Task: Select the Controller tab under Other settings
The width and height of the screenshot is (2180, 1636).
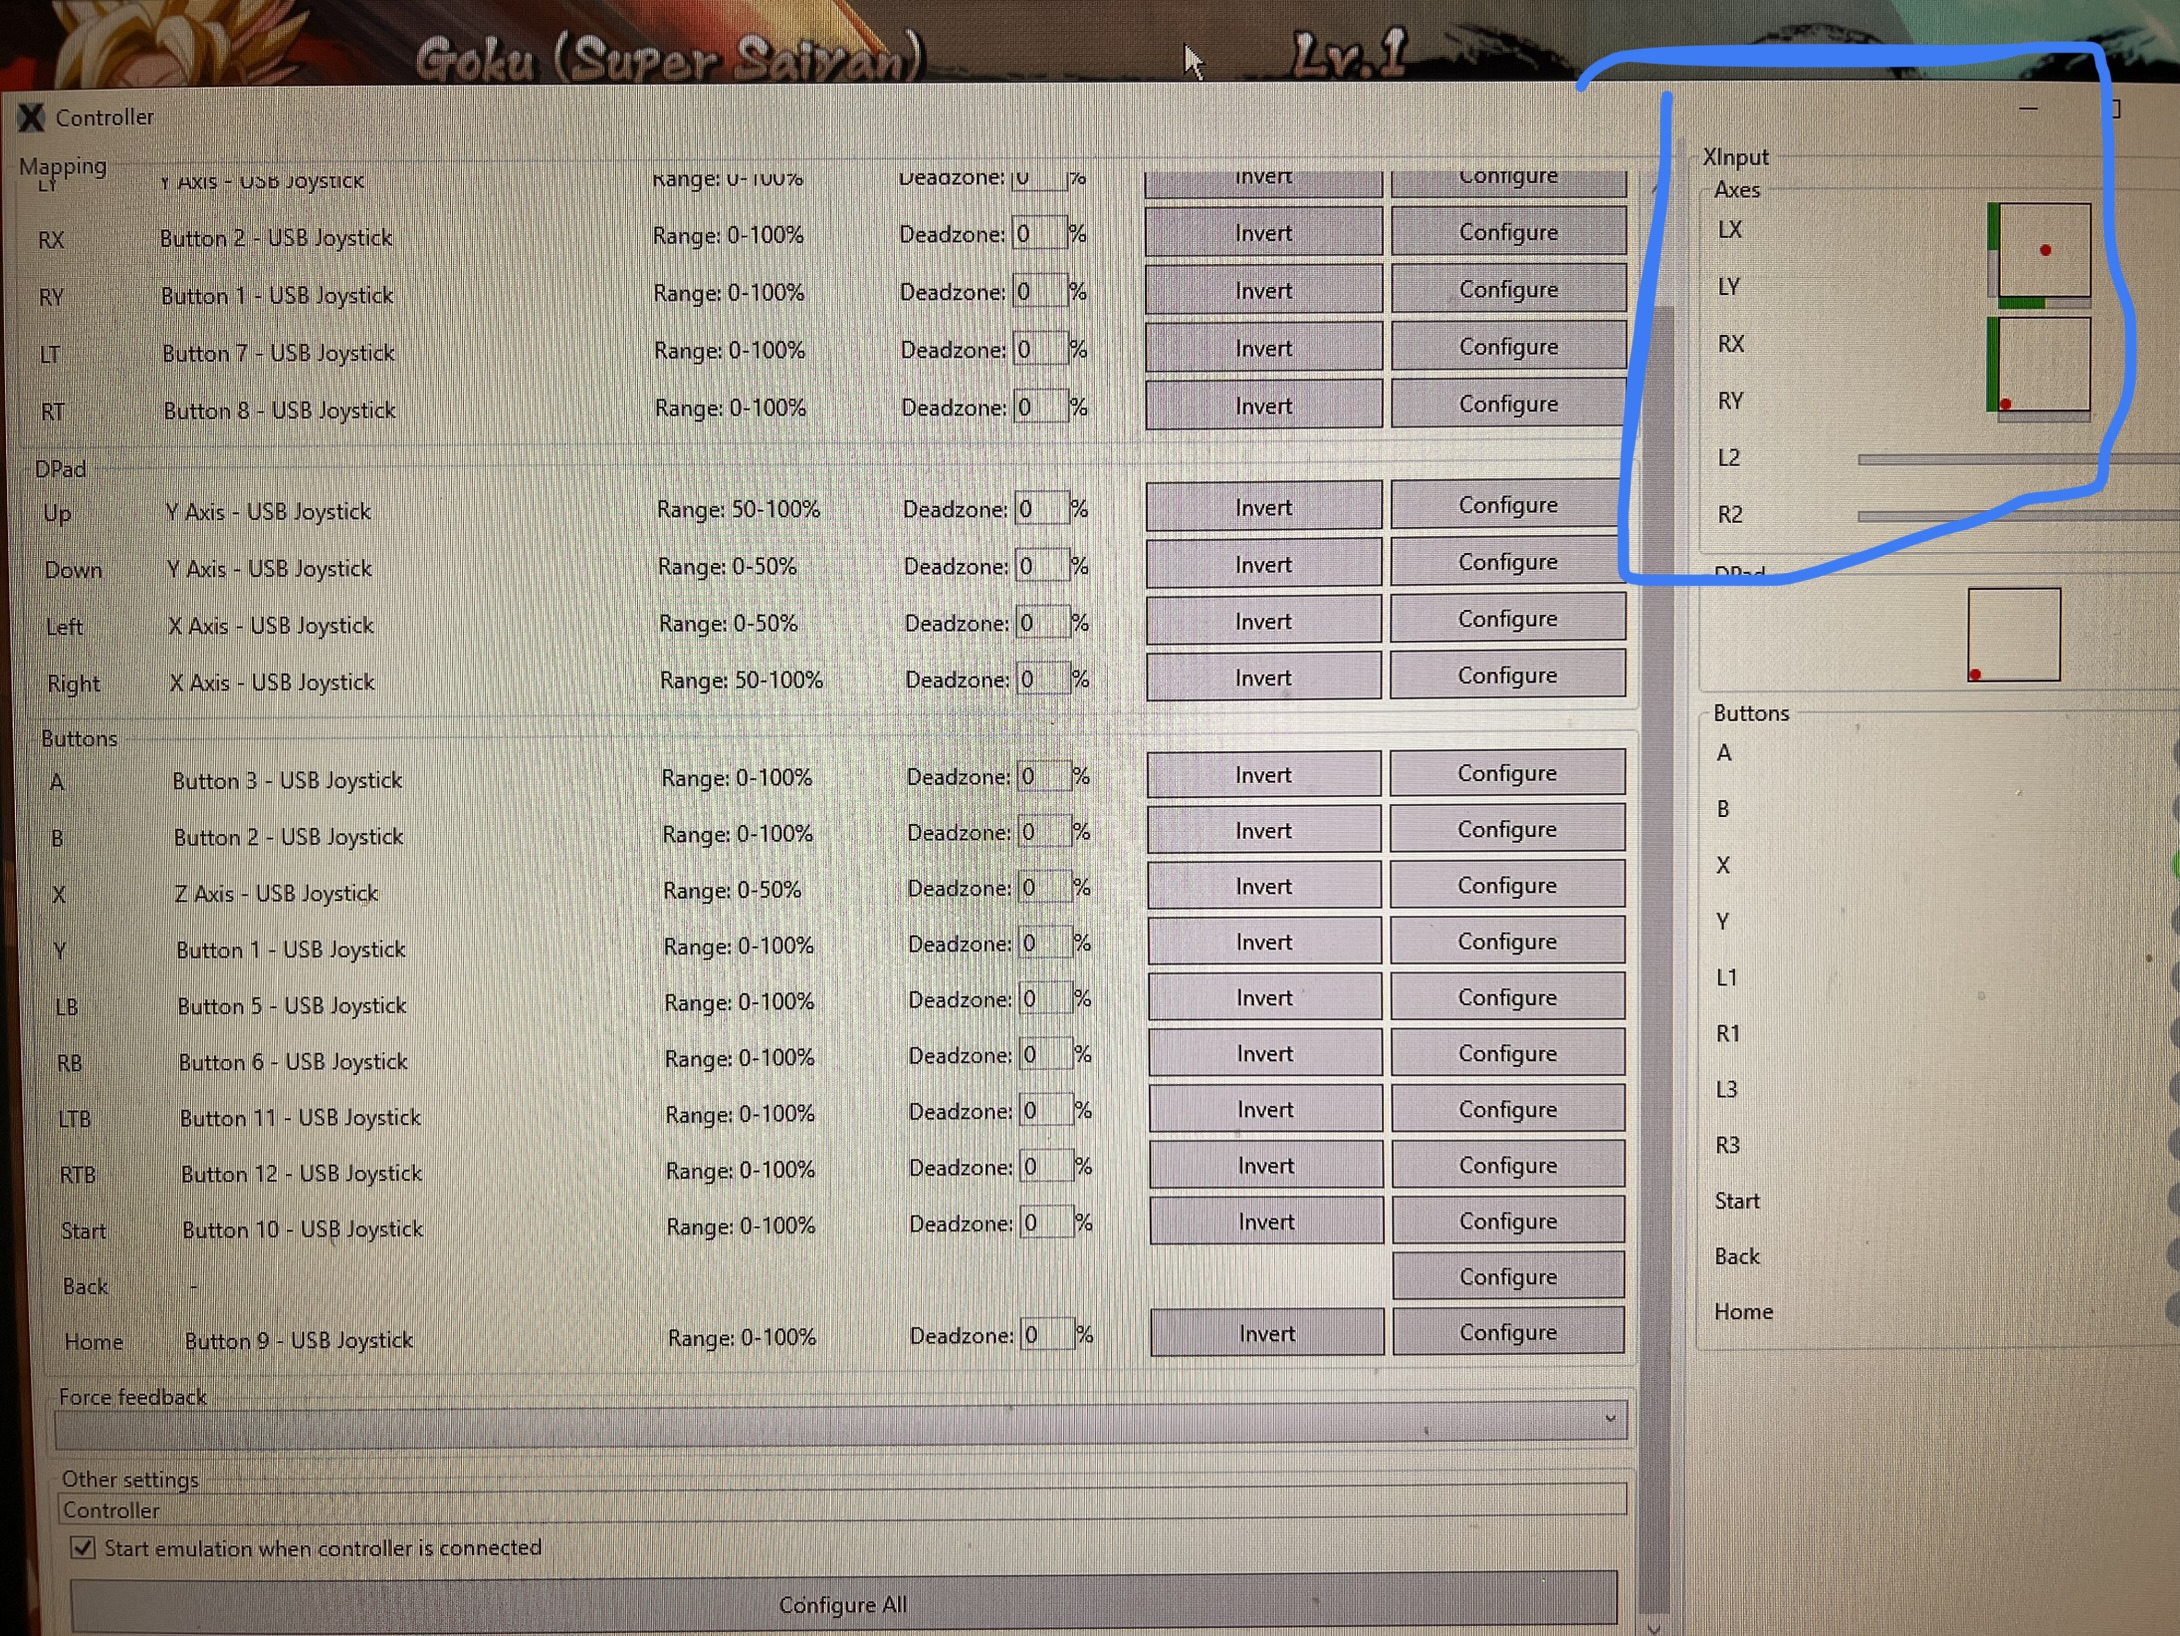Action: coord(110,1510)
